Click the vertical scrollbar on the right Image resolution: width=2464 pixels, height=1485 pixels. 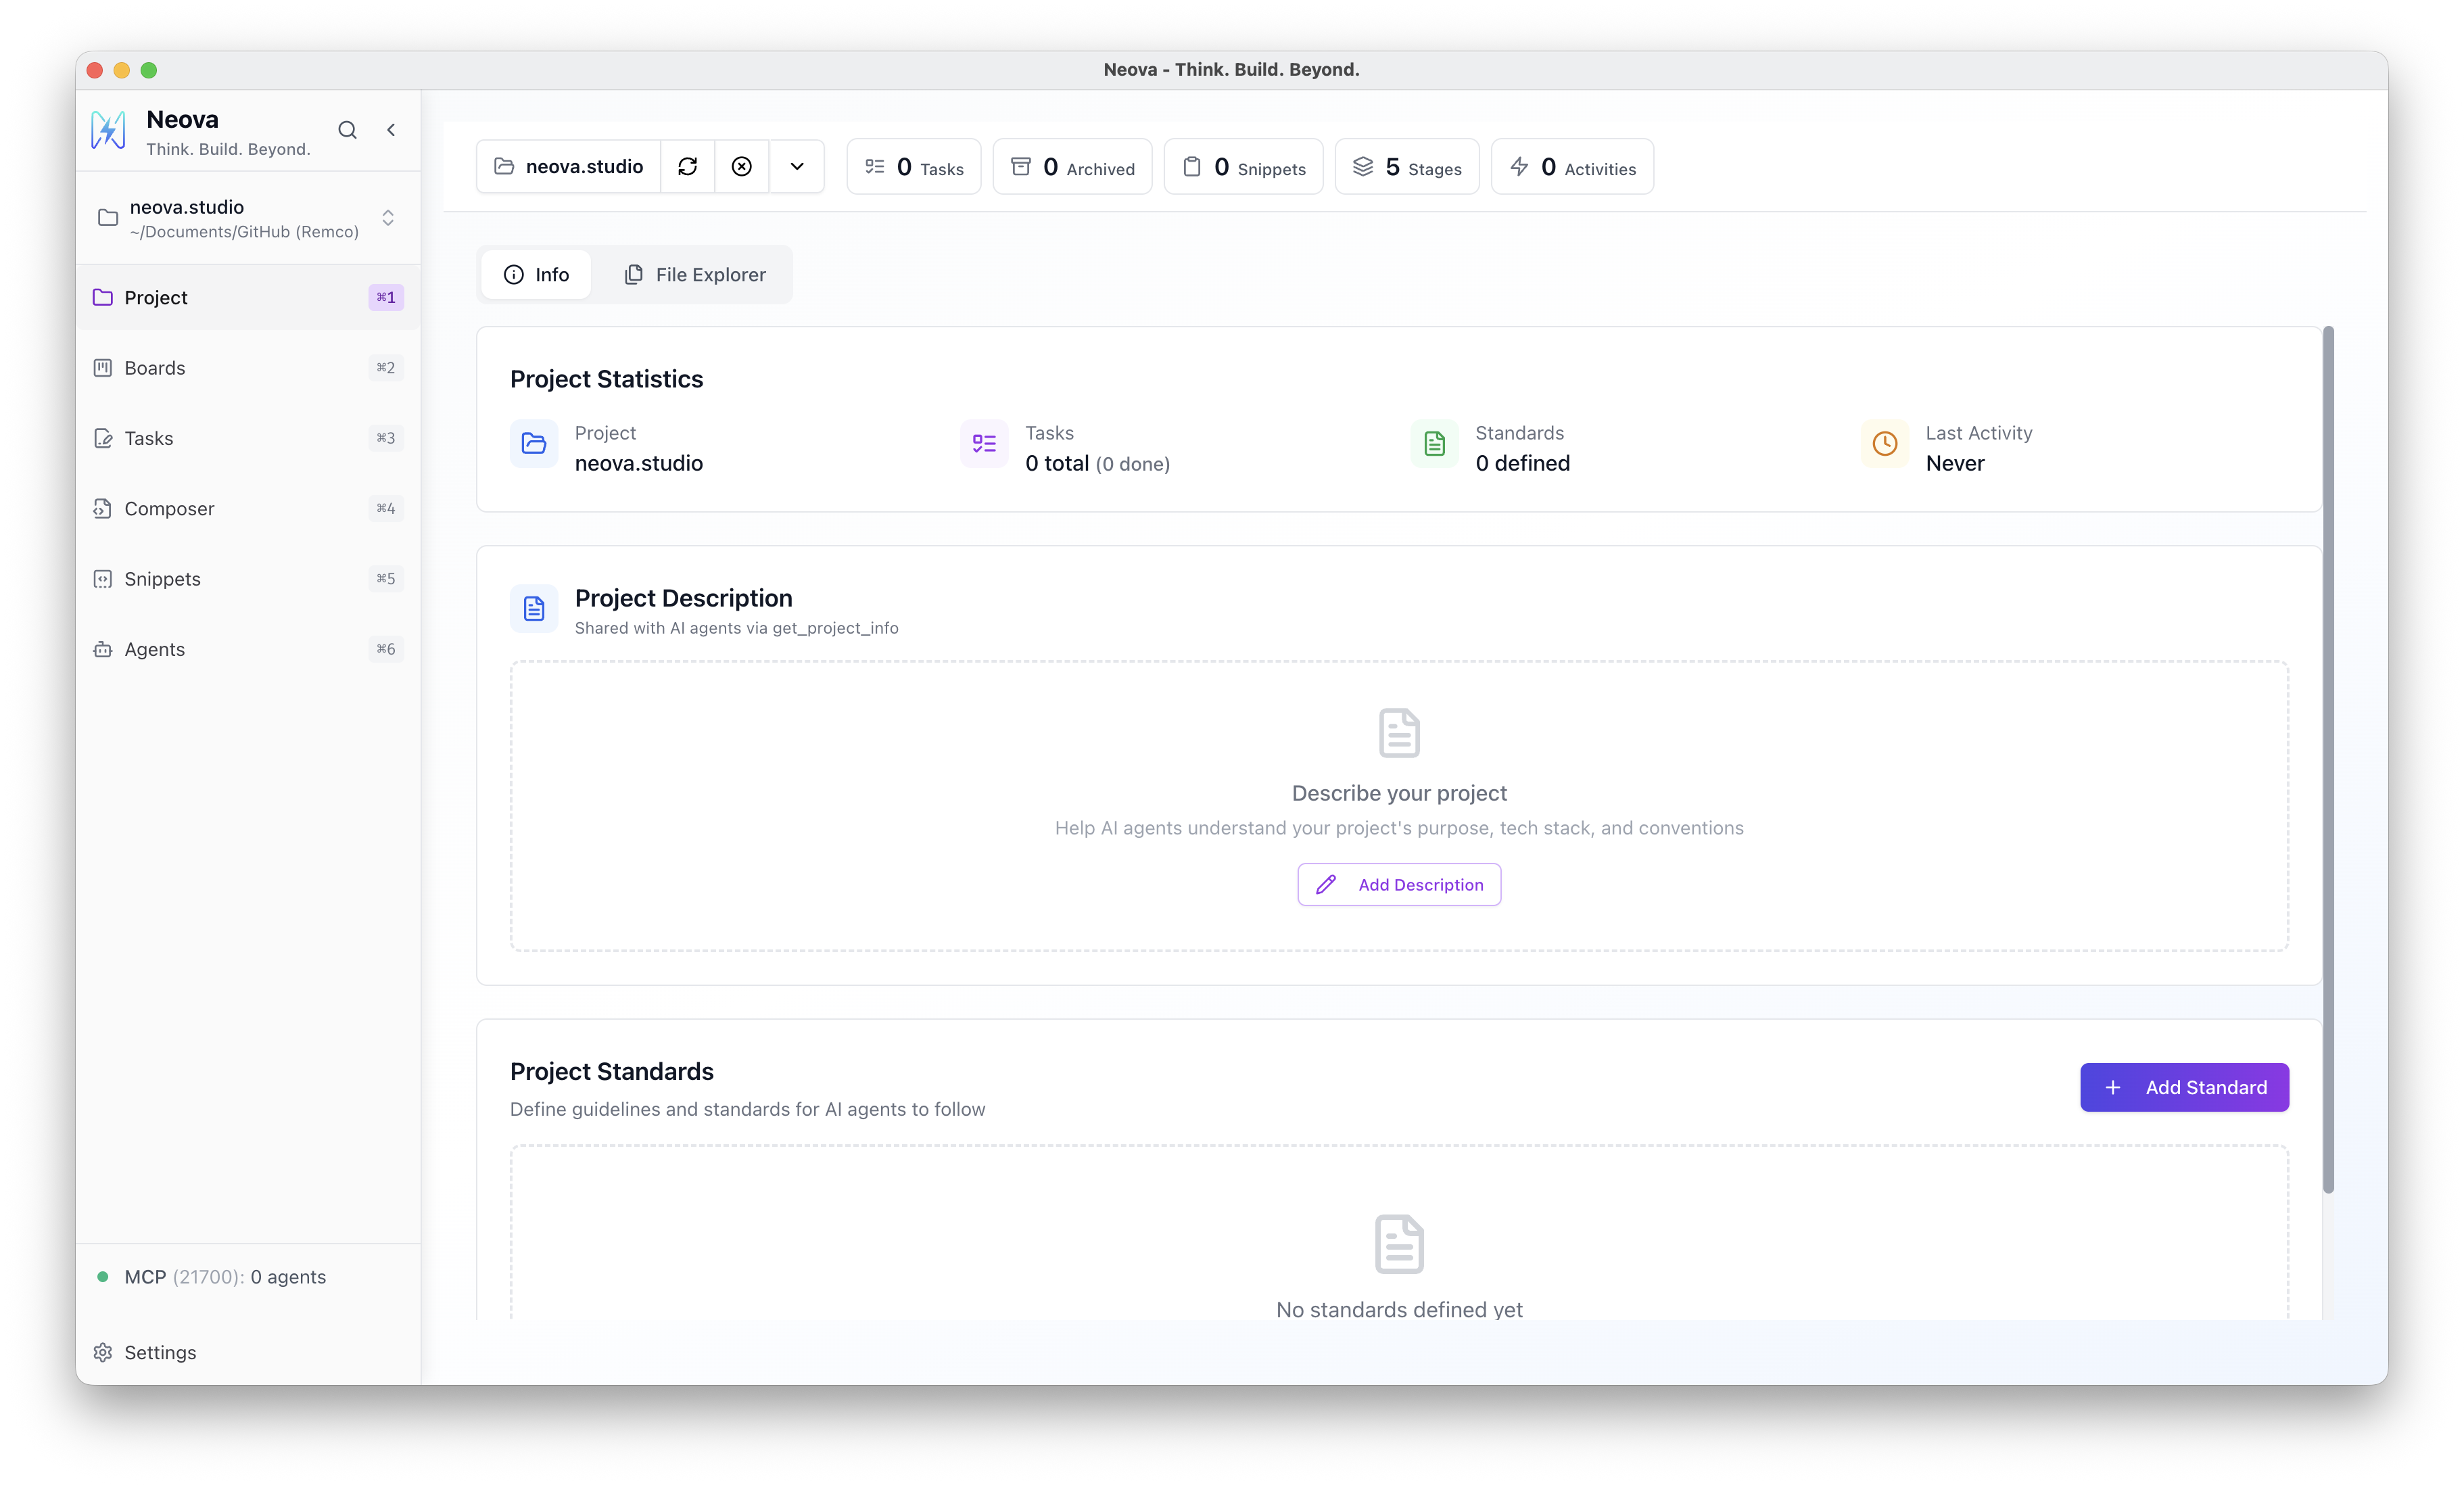[2329, 760]
